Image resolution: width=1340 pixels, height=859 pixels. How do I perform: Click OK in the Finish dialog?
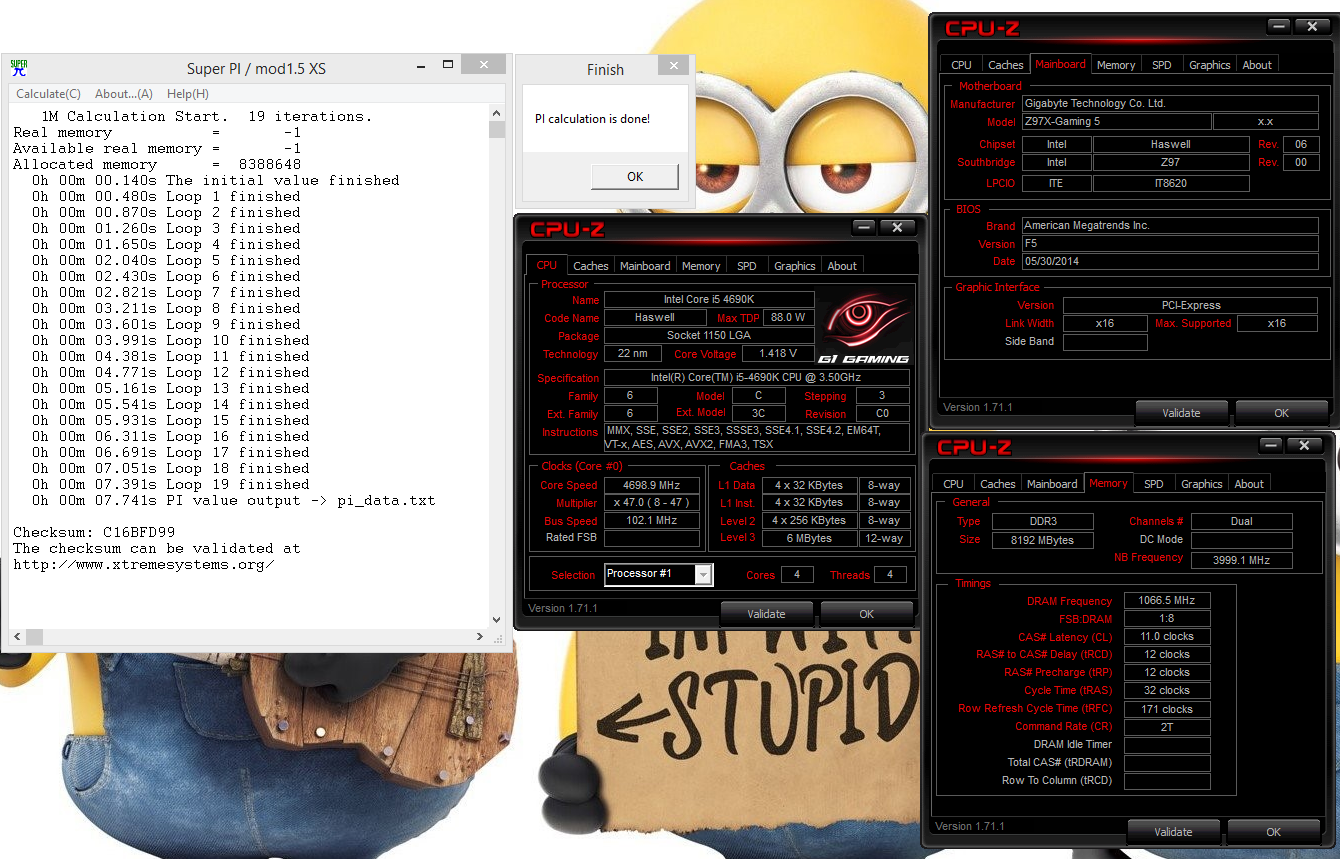635,177
